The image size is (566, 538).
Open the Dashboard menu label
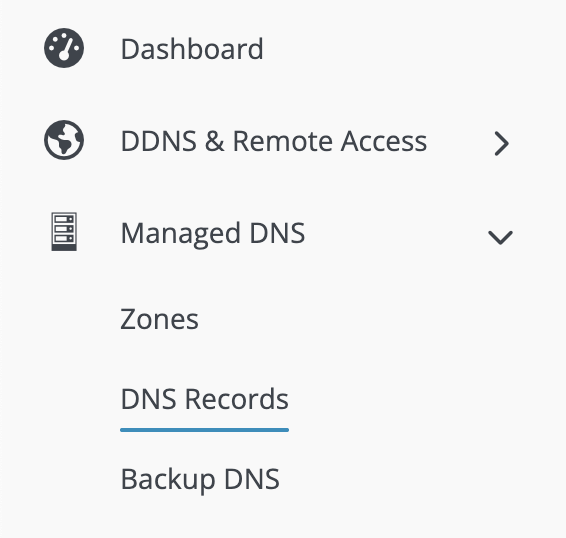(192, 49)
